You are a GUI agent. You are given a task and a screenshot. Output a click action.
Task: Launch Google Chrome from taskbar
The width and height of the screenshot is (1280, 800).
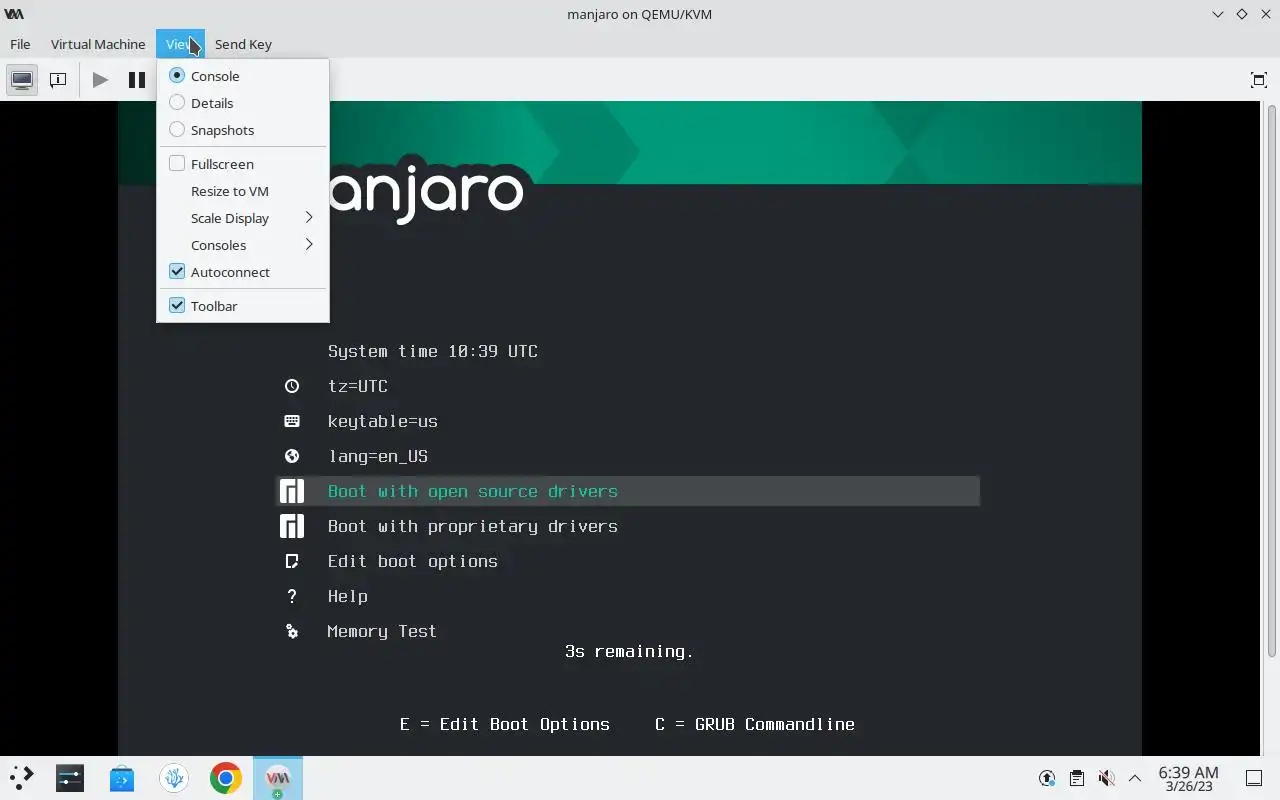click(x=226, y=777)
